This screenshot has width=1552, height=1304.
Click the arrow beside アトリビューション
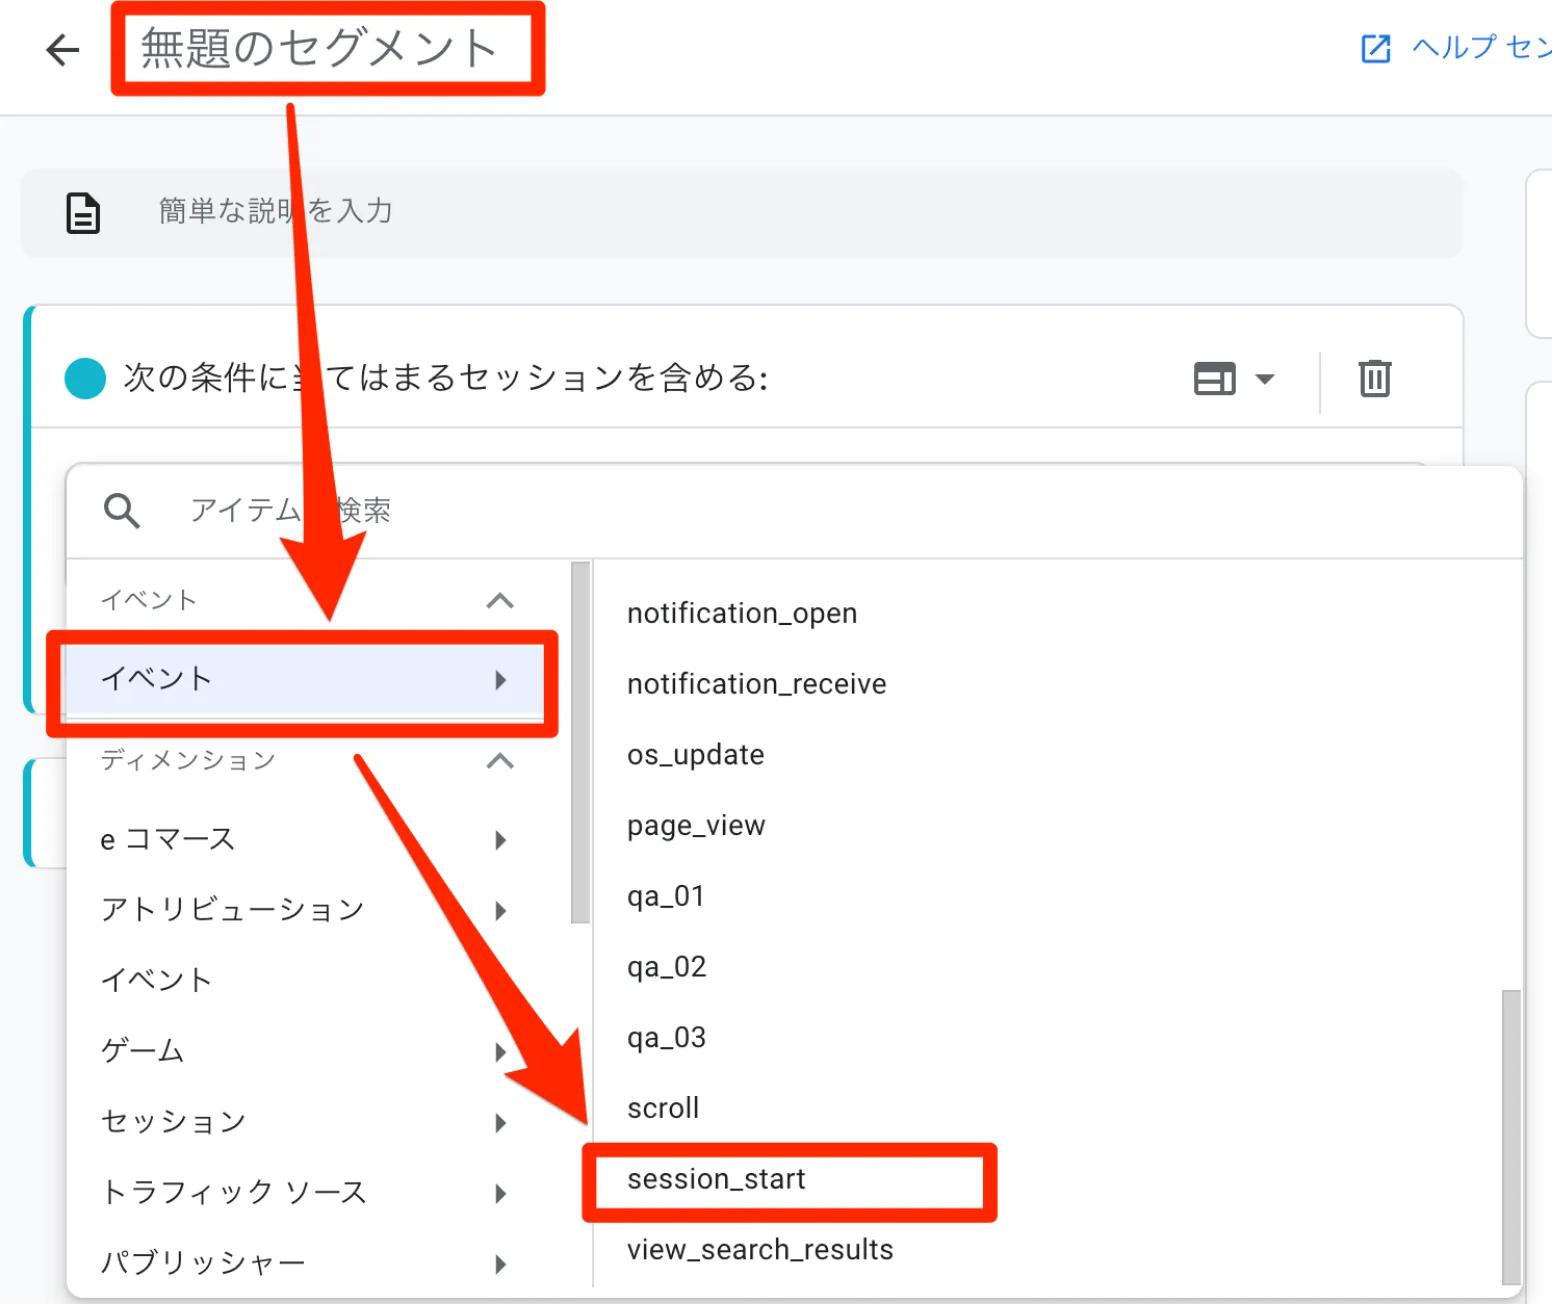click(x=501, y=911)
